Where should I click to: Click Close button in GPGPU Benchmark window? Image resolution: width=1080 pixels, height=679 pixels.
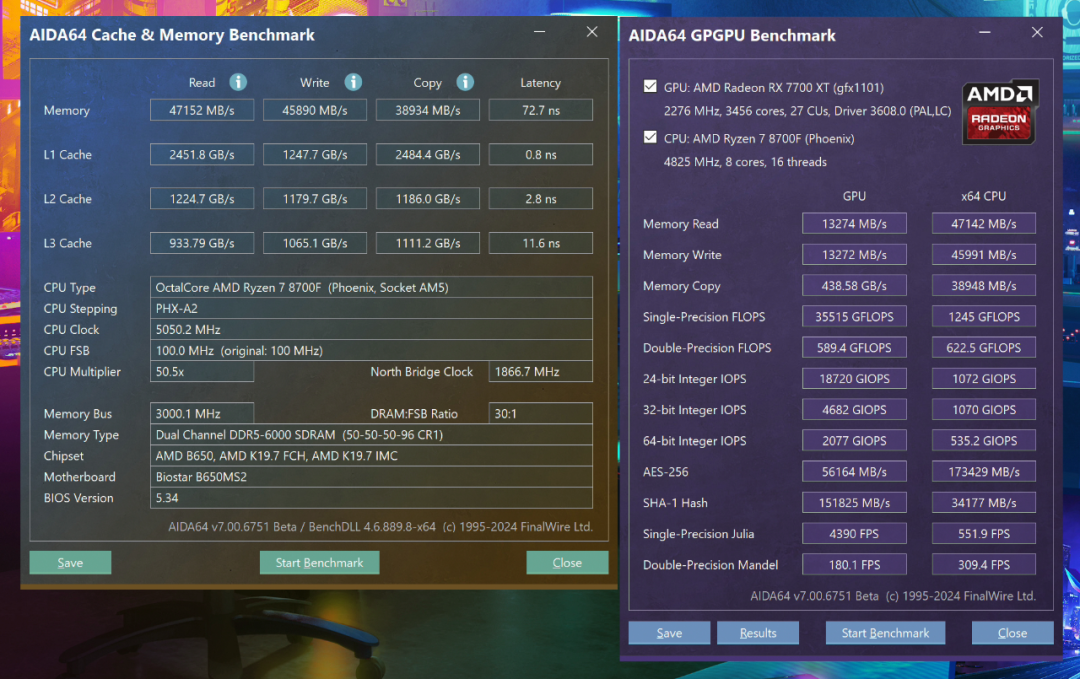pyautogui.click(x=1012, y=633)
